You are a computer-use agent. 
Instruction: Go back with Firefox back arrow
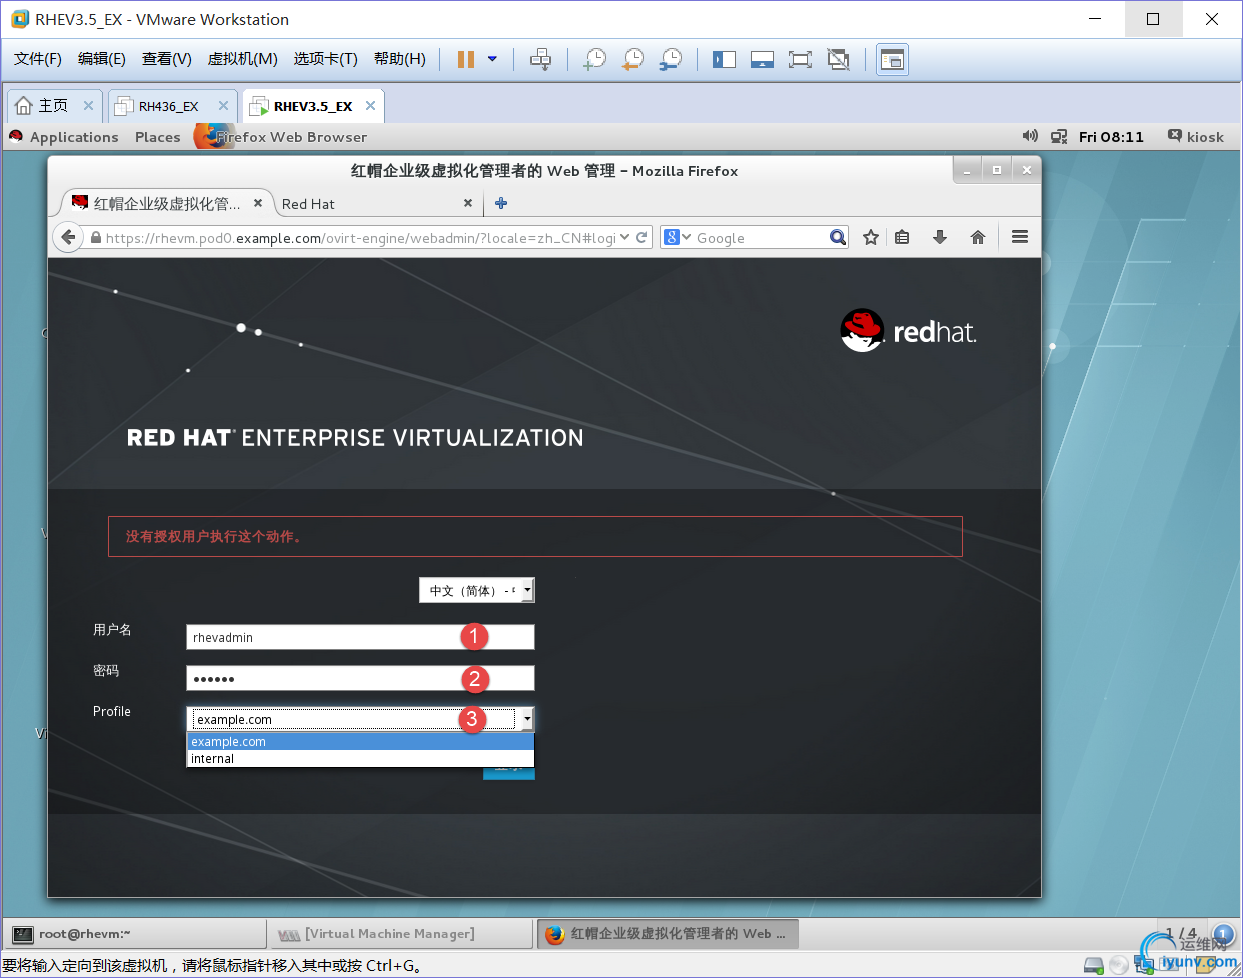tap(67, 237)
